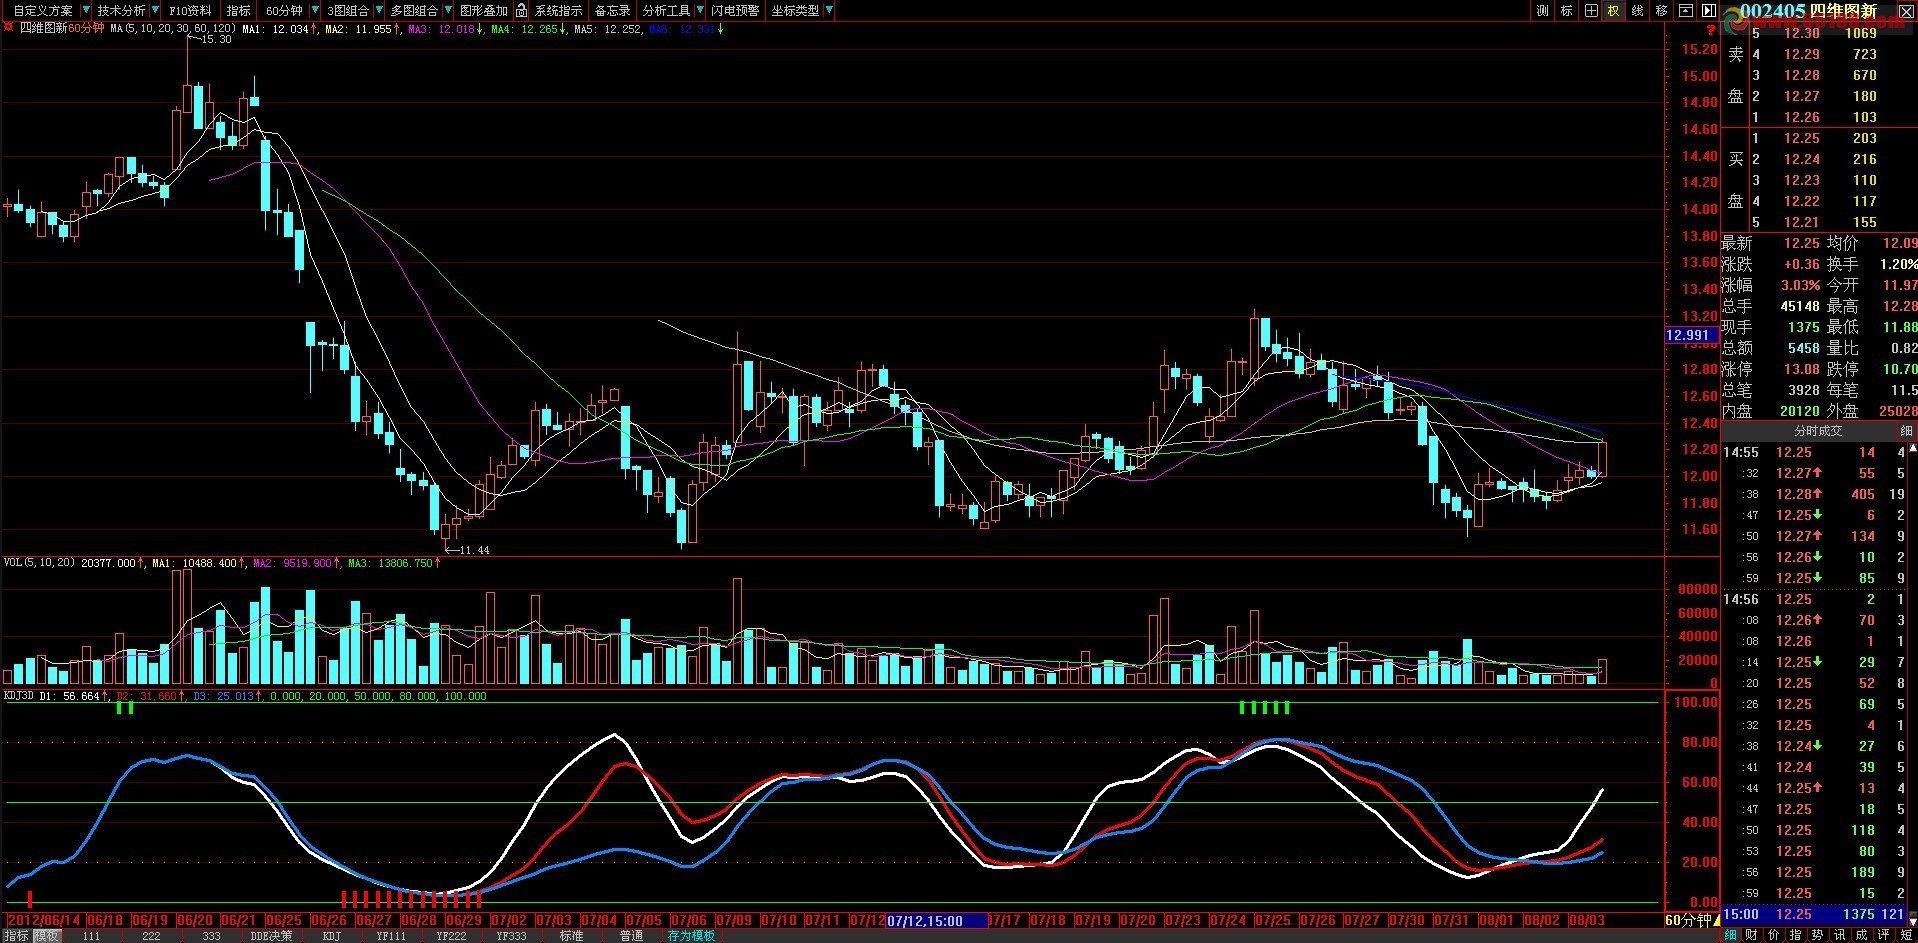Select the 标准 template tab
Viewport: 1918px width, 943px height.
click(571, 936)
